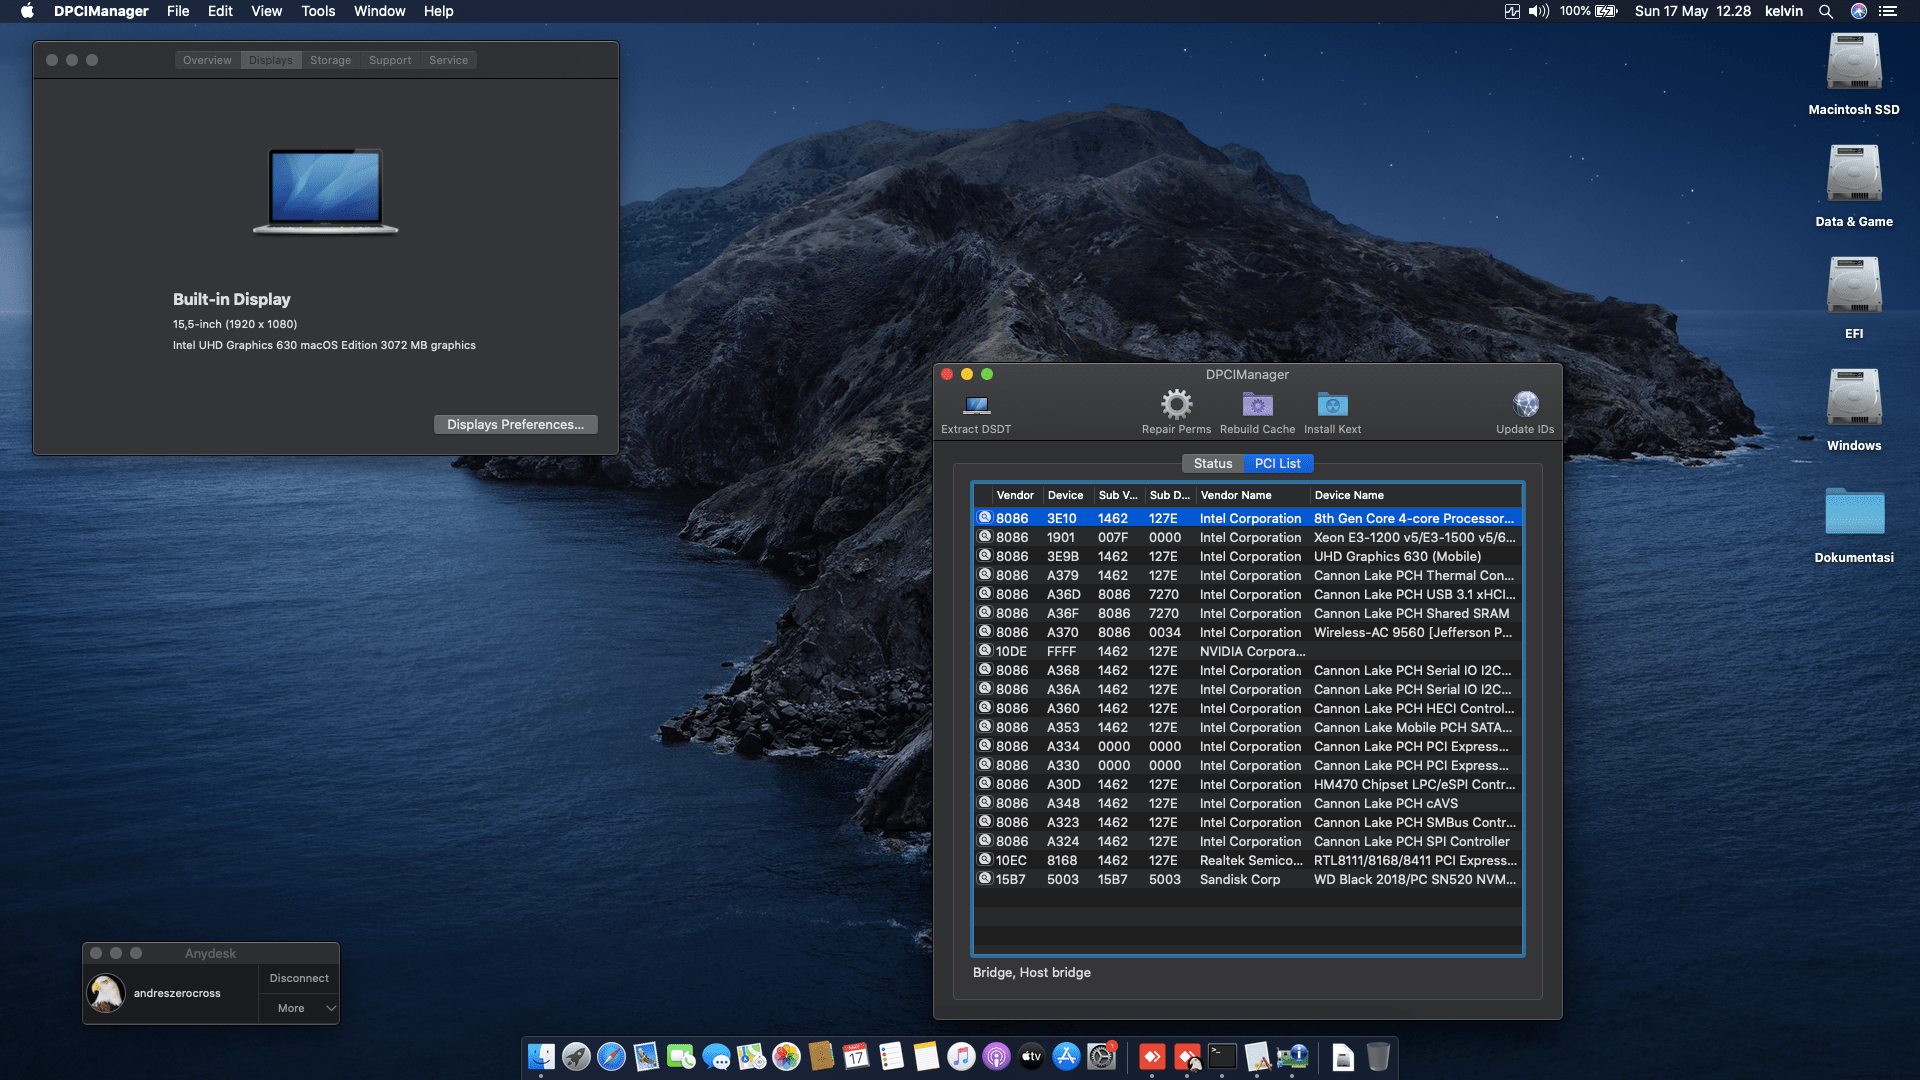The image size is (1920, 1080).
Task: Open Trash in the dock
Action: click(x=1378, y=1056)
